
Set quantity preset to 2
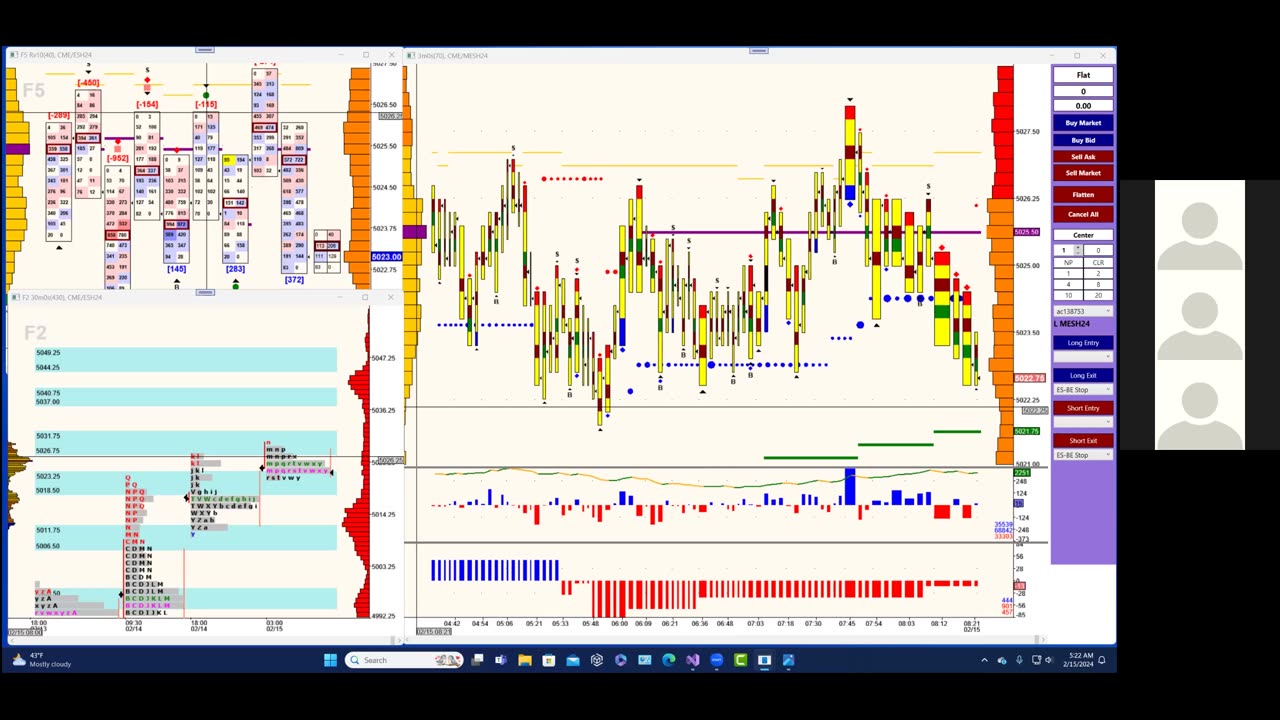pyautogui.click(x=1098, y=273)
